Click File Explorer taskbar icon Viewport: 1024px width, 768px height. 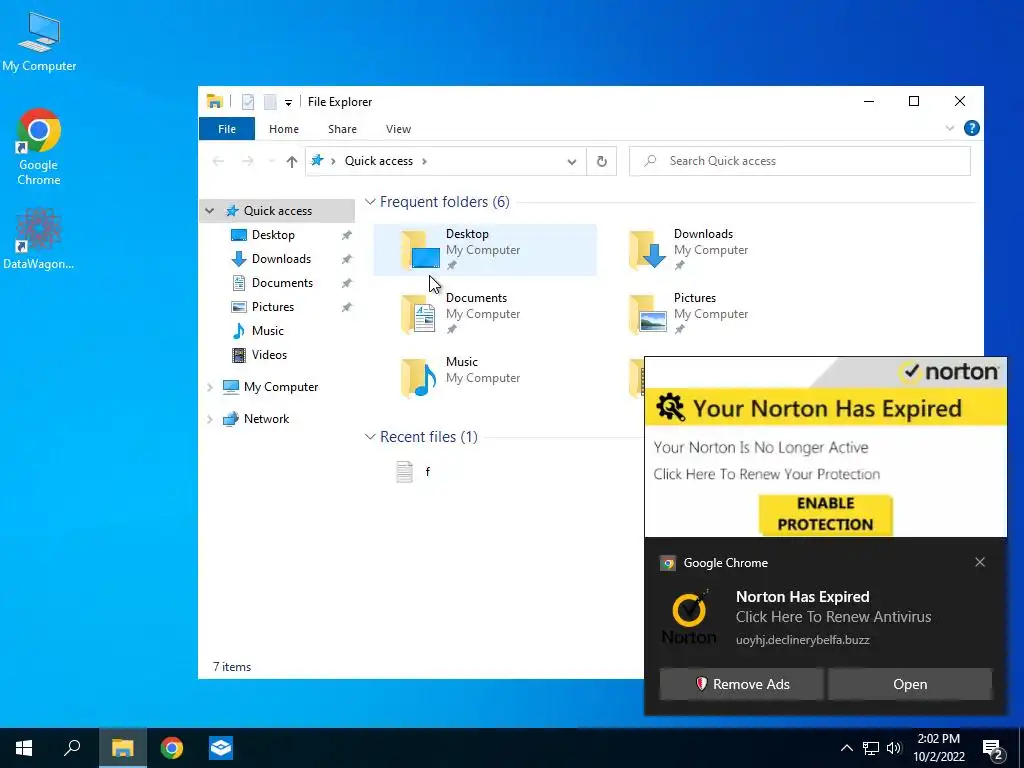[122, 748]
